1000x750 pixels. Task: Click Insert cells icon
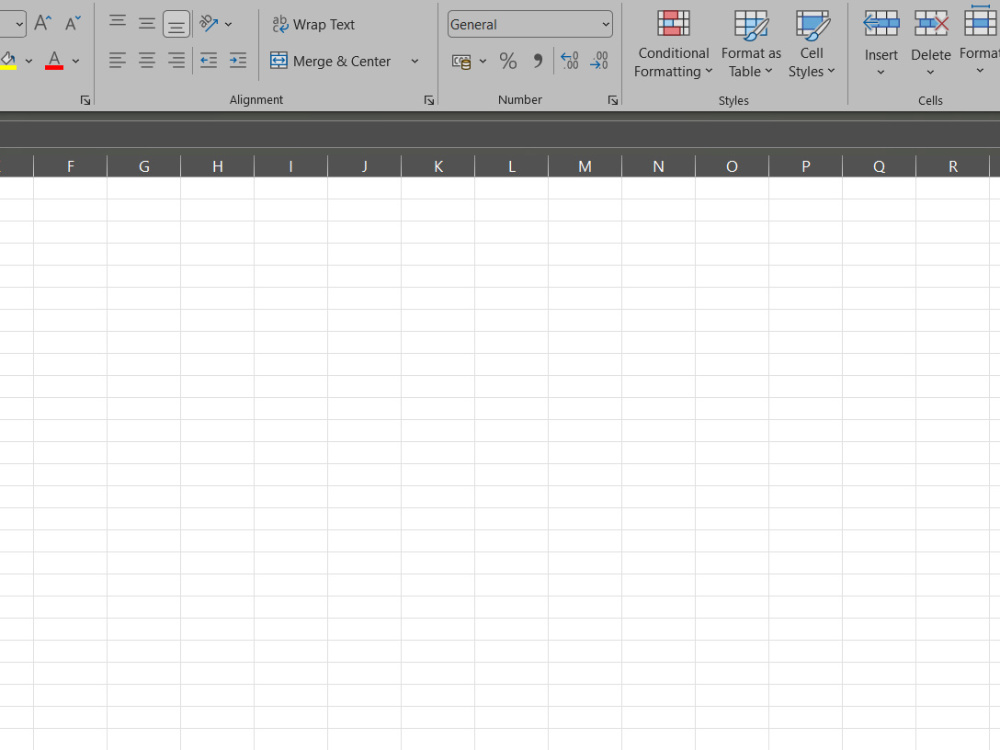click(881, 25)
